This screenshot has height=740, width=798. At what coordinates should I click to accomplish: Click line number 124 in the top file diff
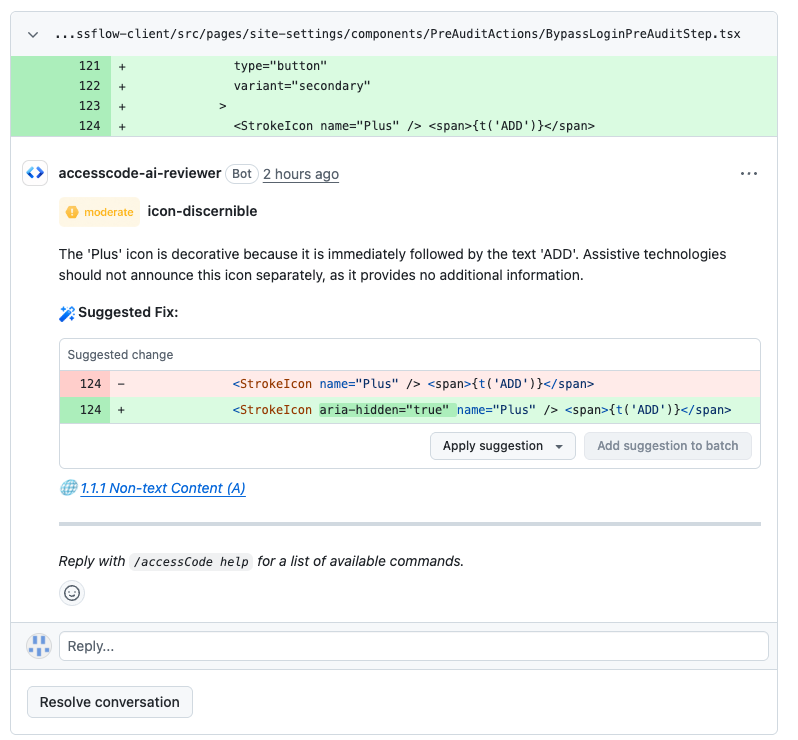(x=90, y=126)
